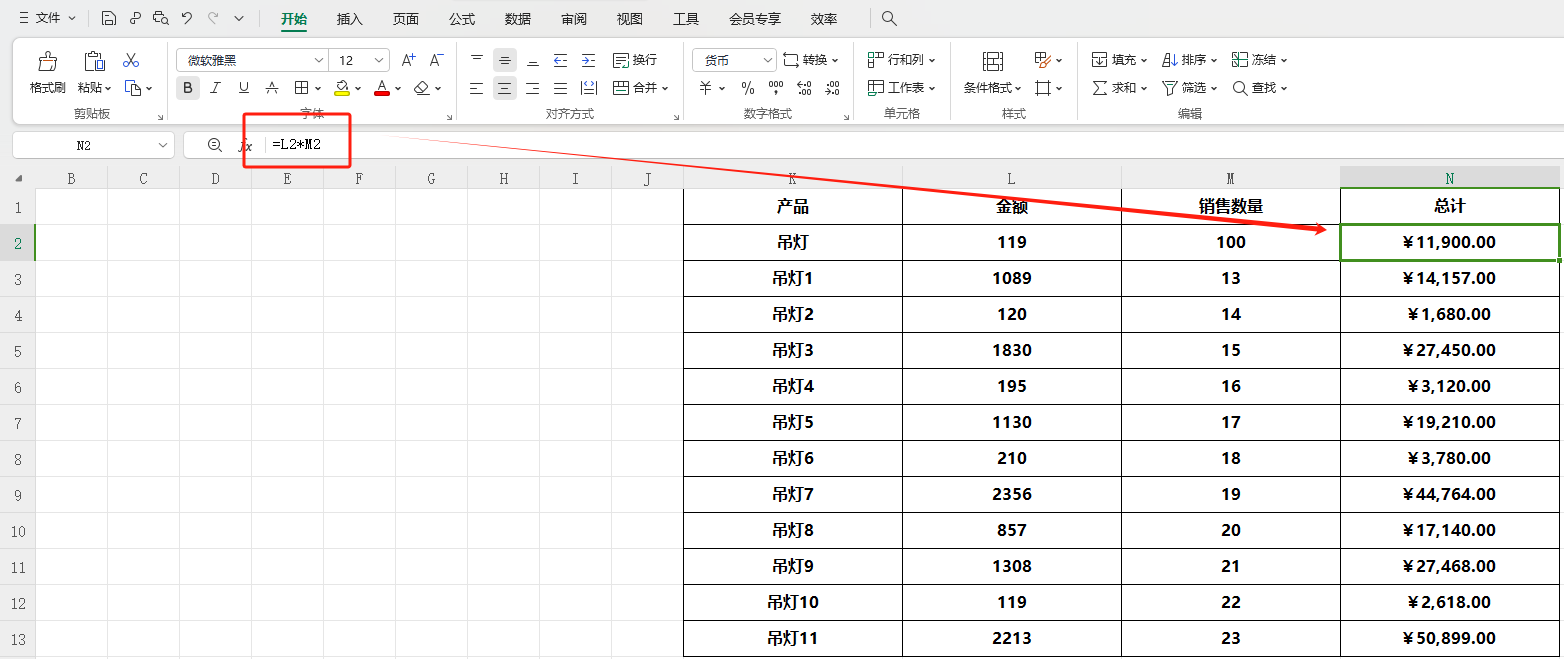Viewport: 1564px width, 659px height.
Task: Select row header 7
Action: (x=18, y=422)
